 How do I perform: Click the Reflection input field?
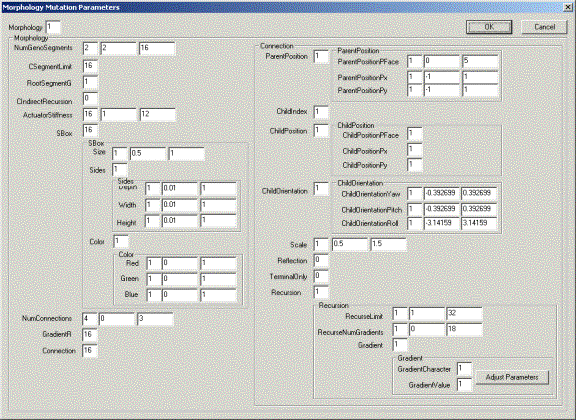click(x=321, y=261)
